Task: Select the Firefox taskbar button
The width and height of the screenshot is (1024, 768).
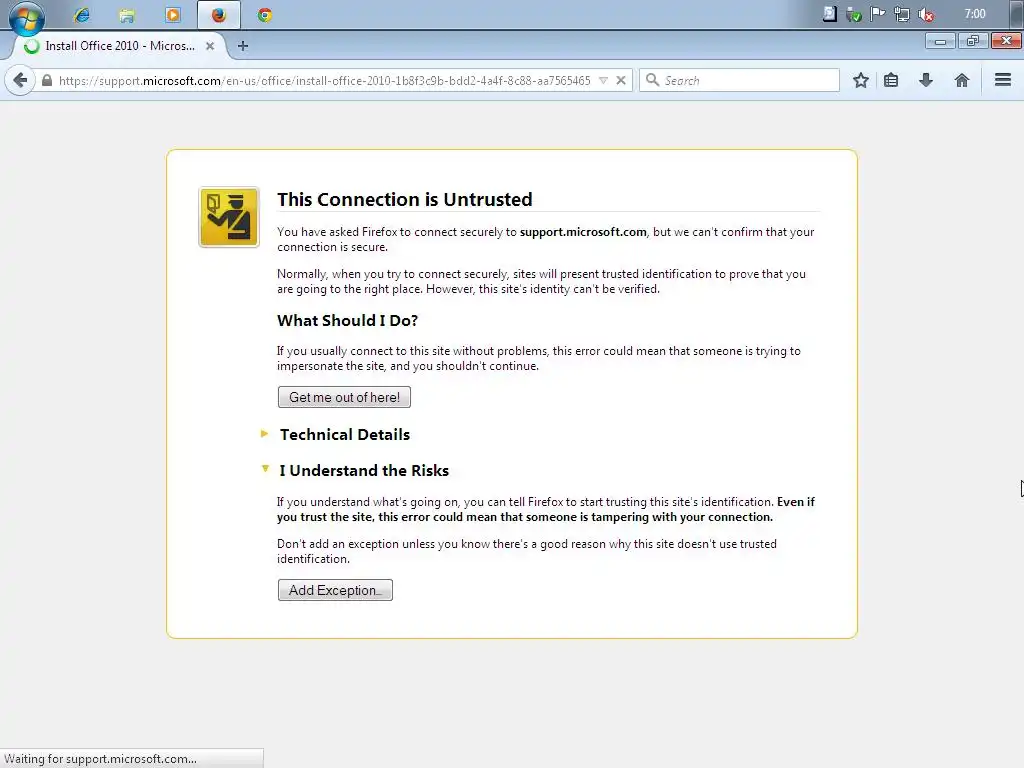Action: point(219,15)
